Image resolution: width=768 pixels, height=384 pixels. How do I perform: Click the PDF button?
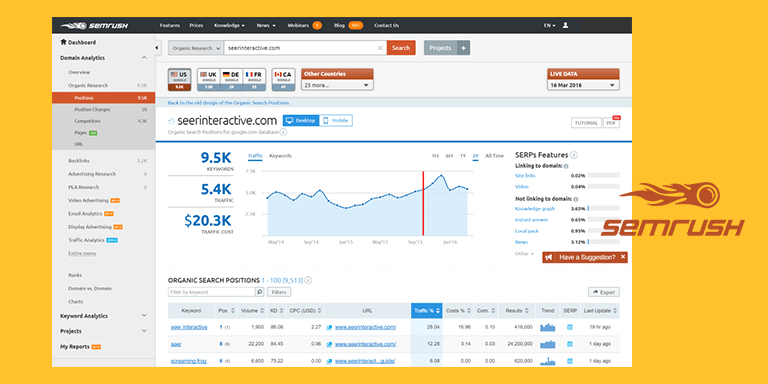tap(611, 123)
